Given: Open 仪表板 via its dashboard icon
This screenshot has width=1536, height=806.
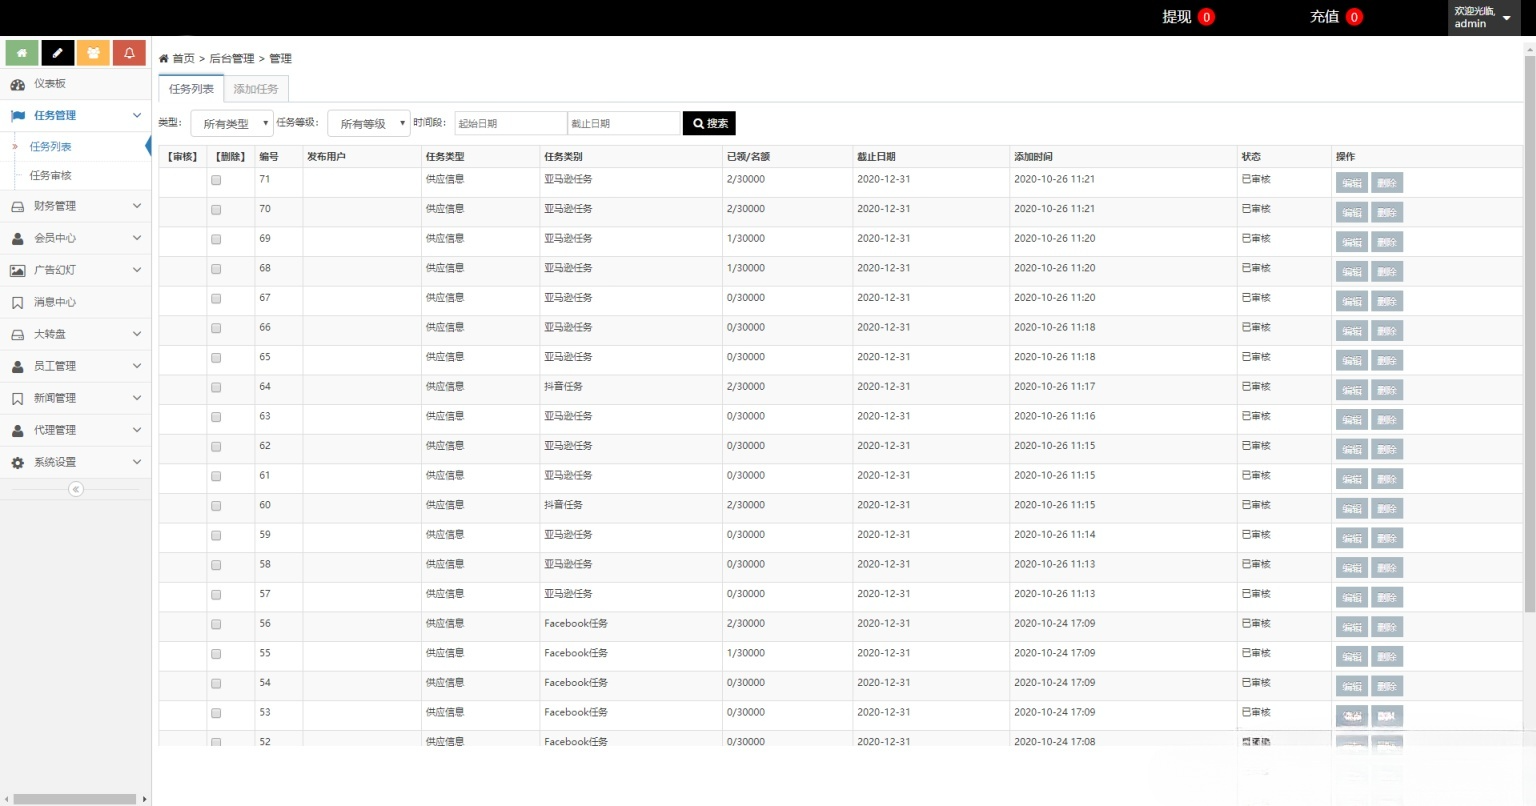Looking at the screenshot, I should tap(17, 84).
